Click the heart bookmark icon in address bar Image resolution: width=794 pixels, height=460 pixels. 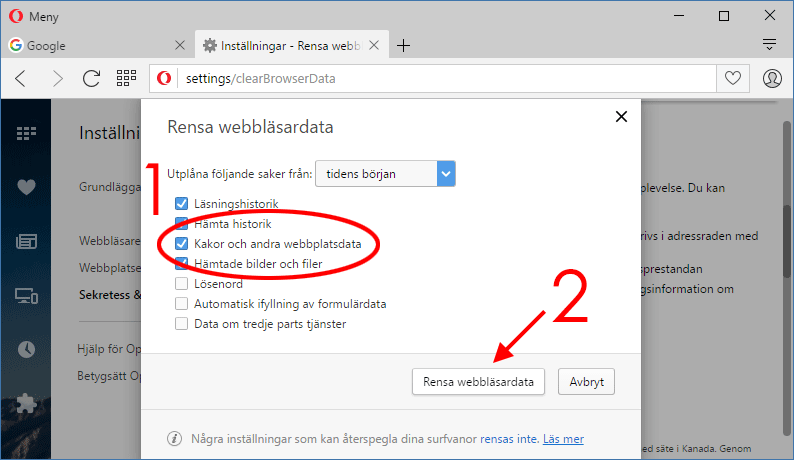click(x=732, y=78)
